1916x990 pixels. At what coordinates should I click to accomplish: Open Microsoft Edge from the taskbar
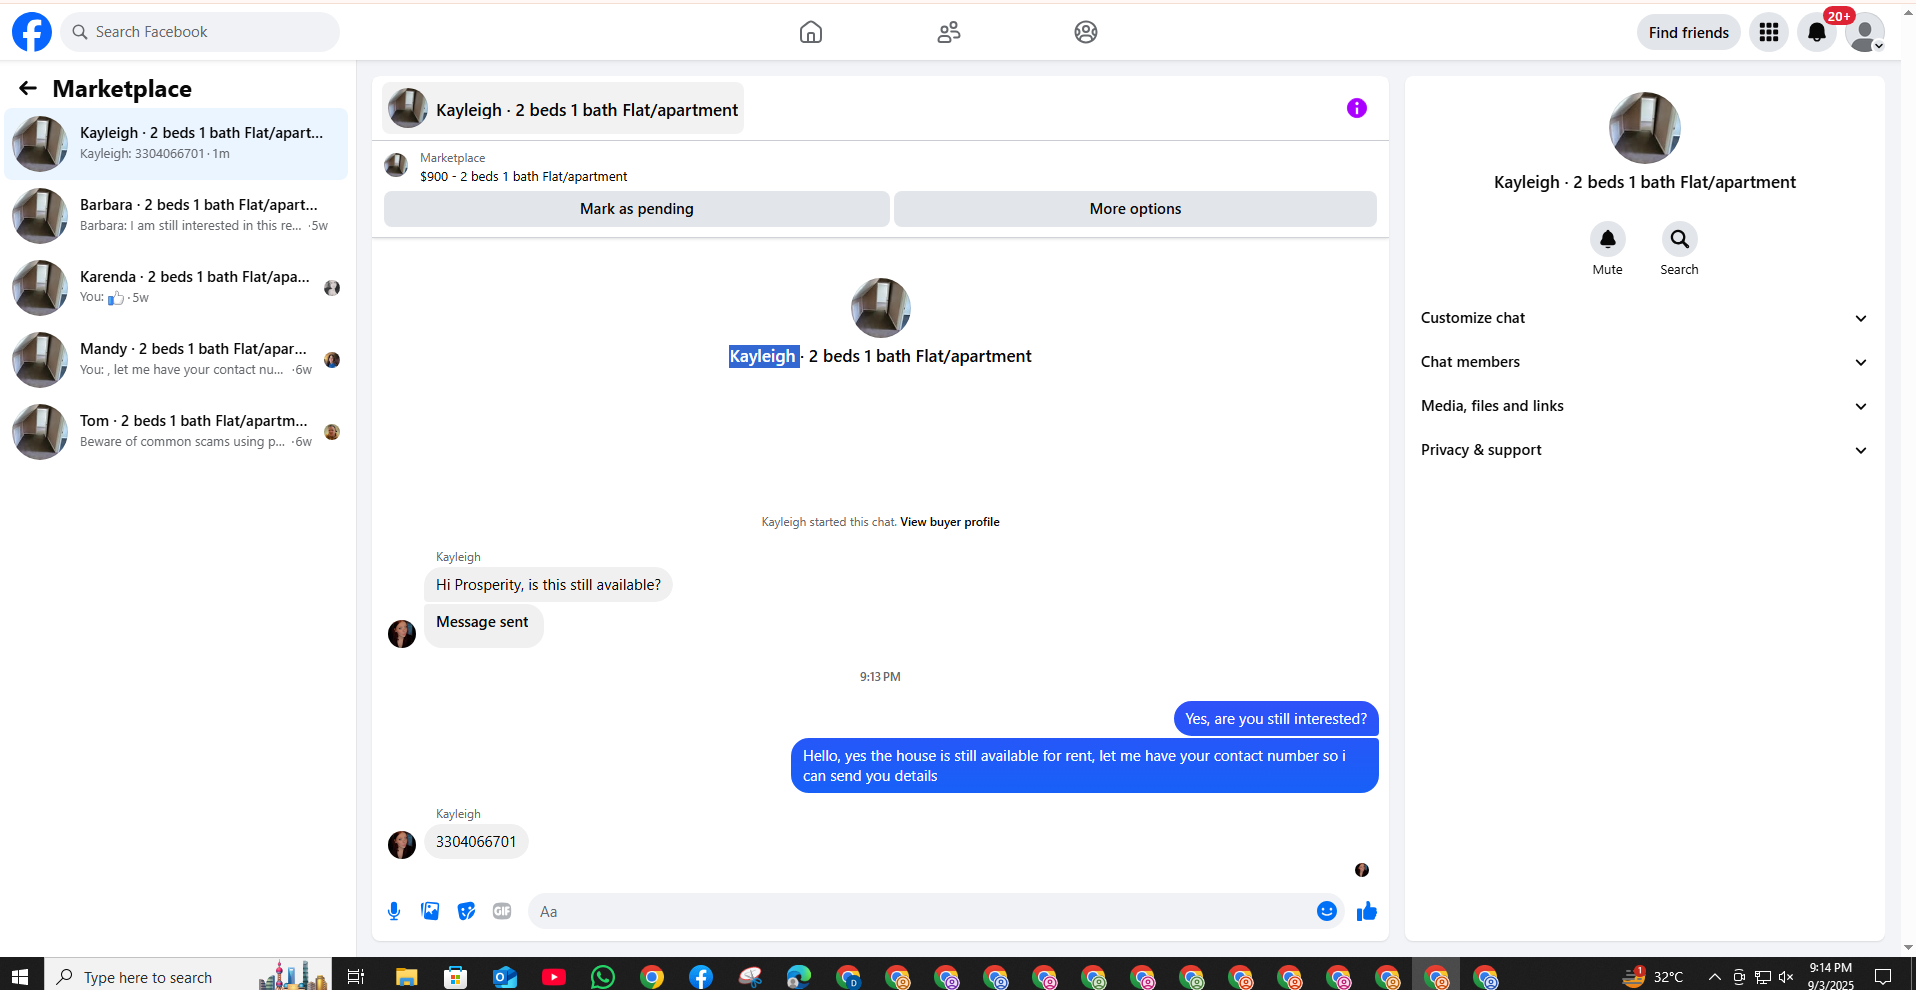(799, 977)
